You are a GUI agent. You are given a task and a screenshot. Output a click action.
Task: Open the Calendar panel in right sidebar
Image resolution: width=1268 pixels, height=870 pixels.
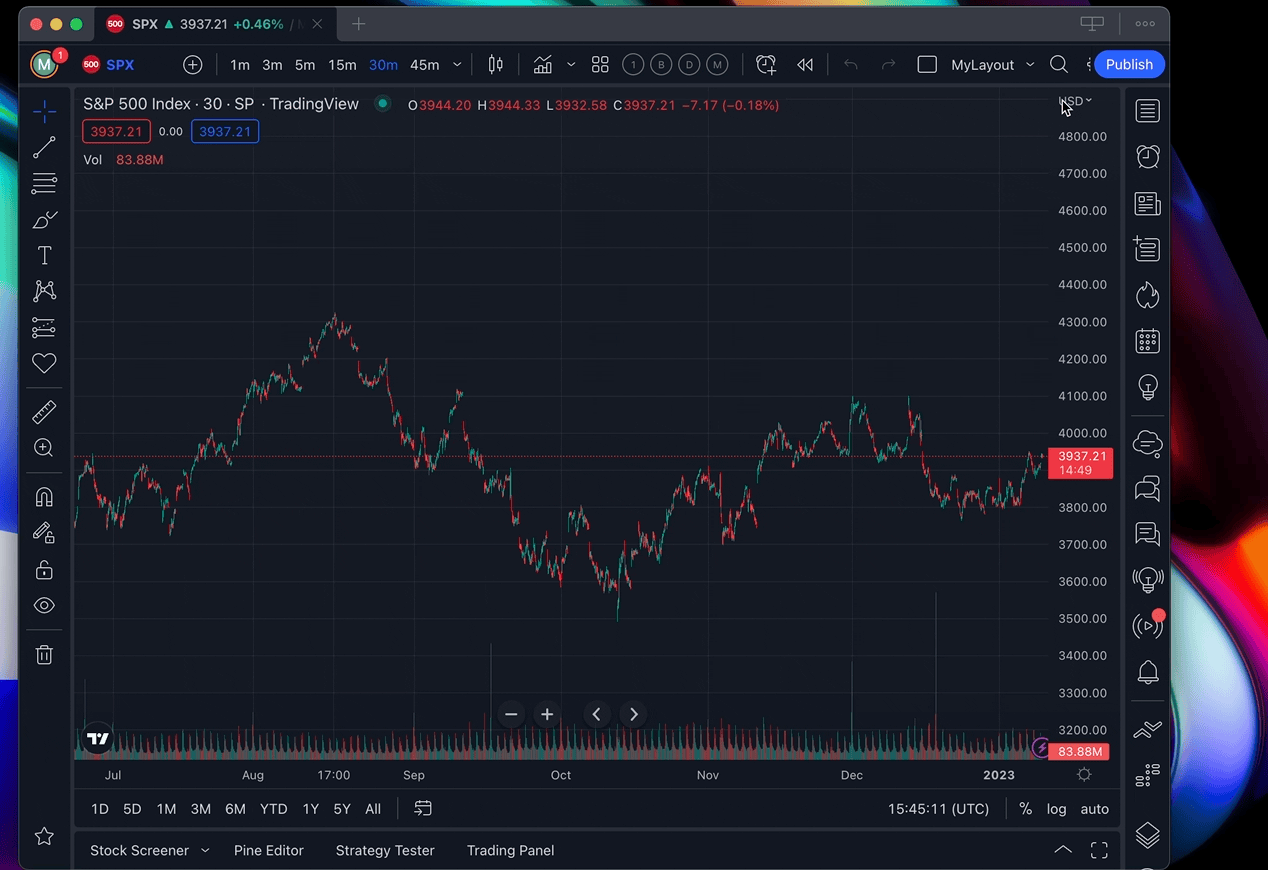tap(1147, 341)
